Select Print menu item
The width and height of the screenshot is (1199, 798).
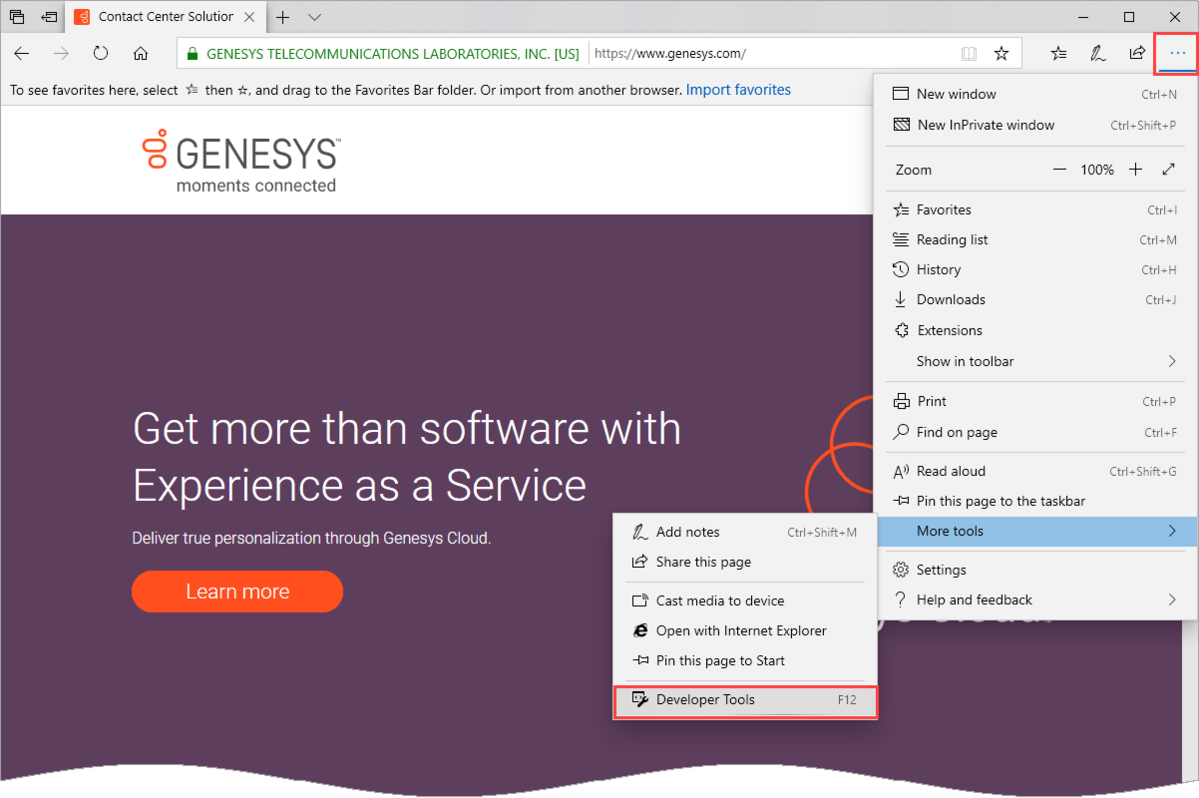pyautogui.click(x=1035, y=401)
